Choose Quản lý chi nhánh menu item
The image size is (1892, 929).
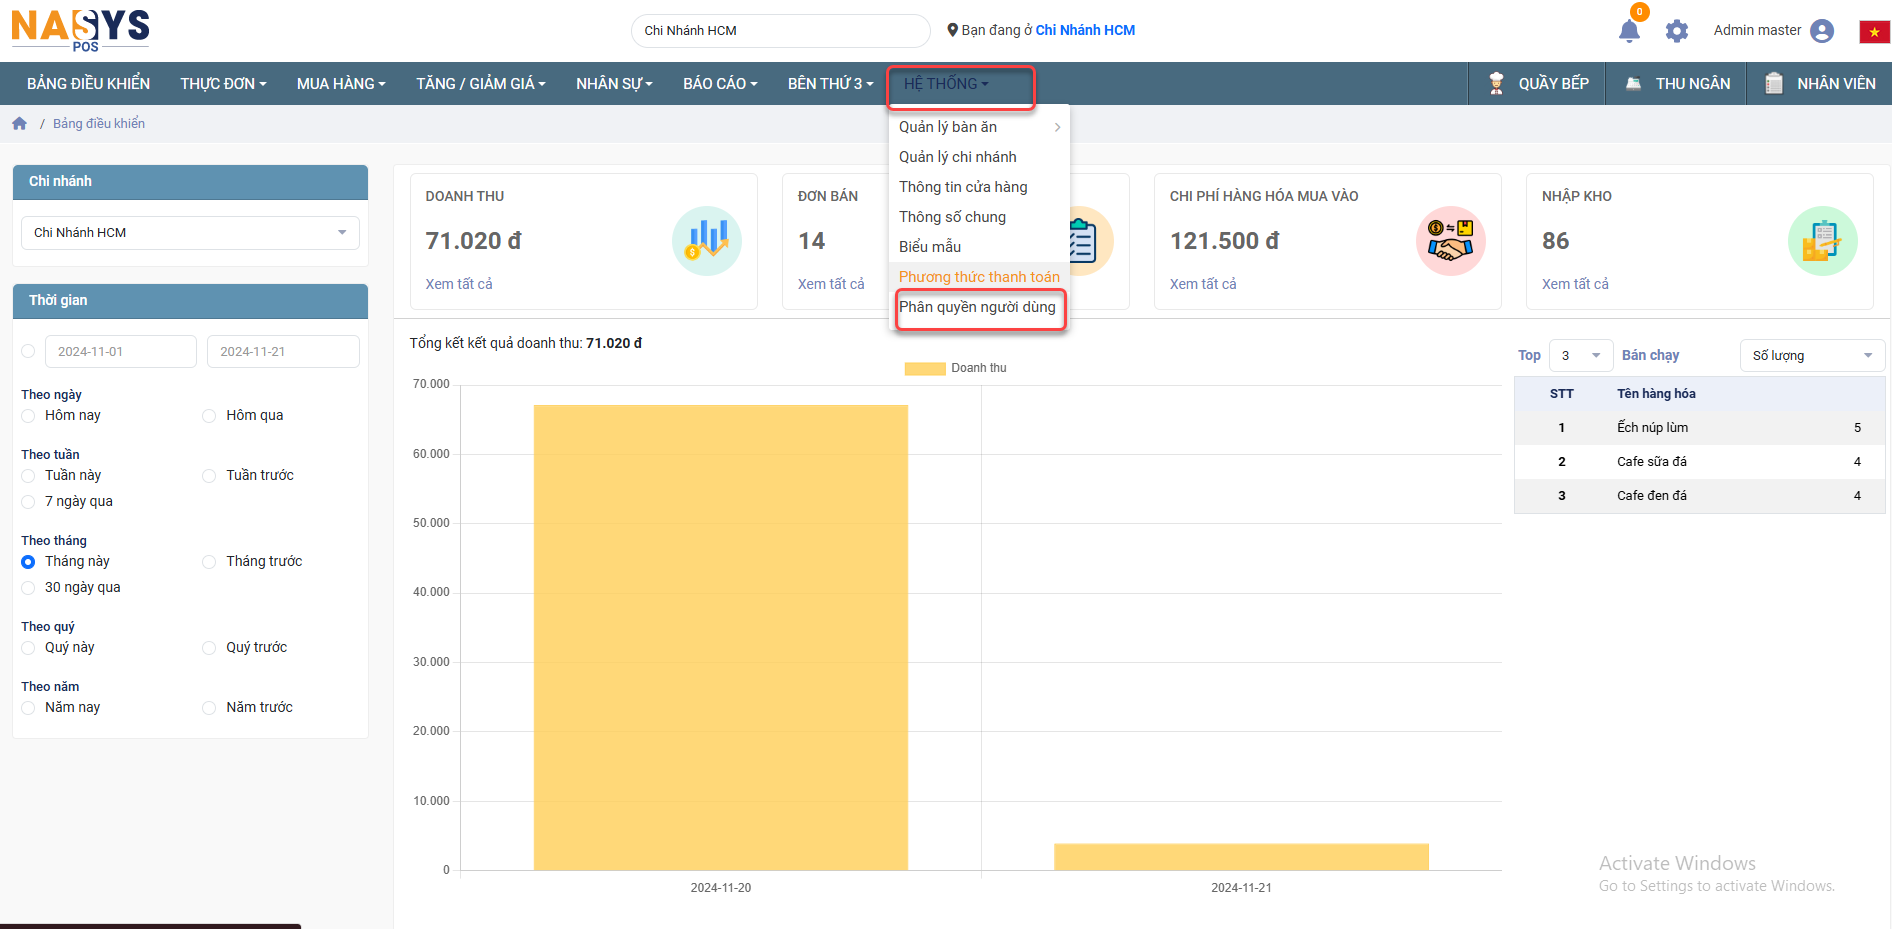tap(979, 157)
